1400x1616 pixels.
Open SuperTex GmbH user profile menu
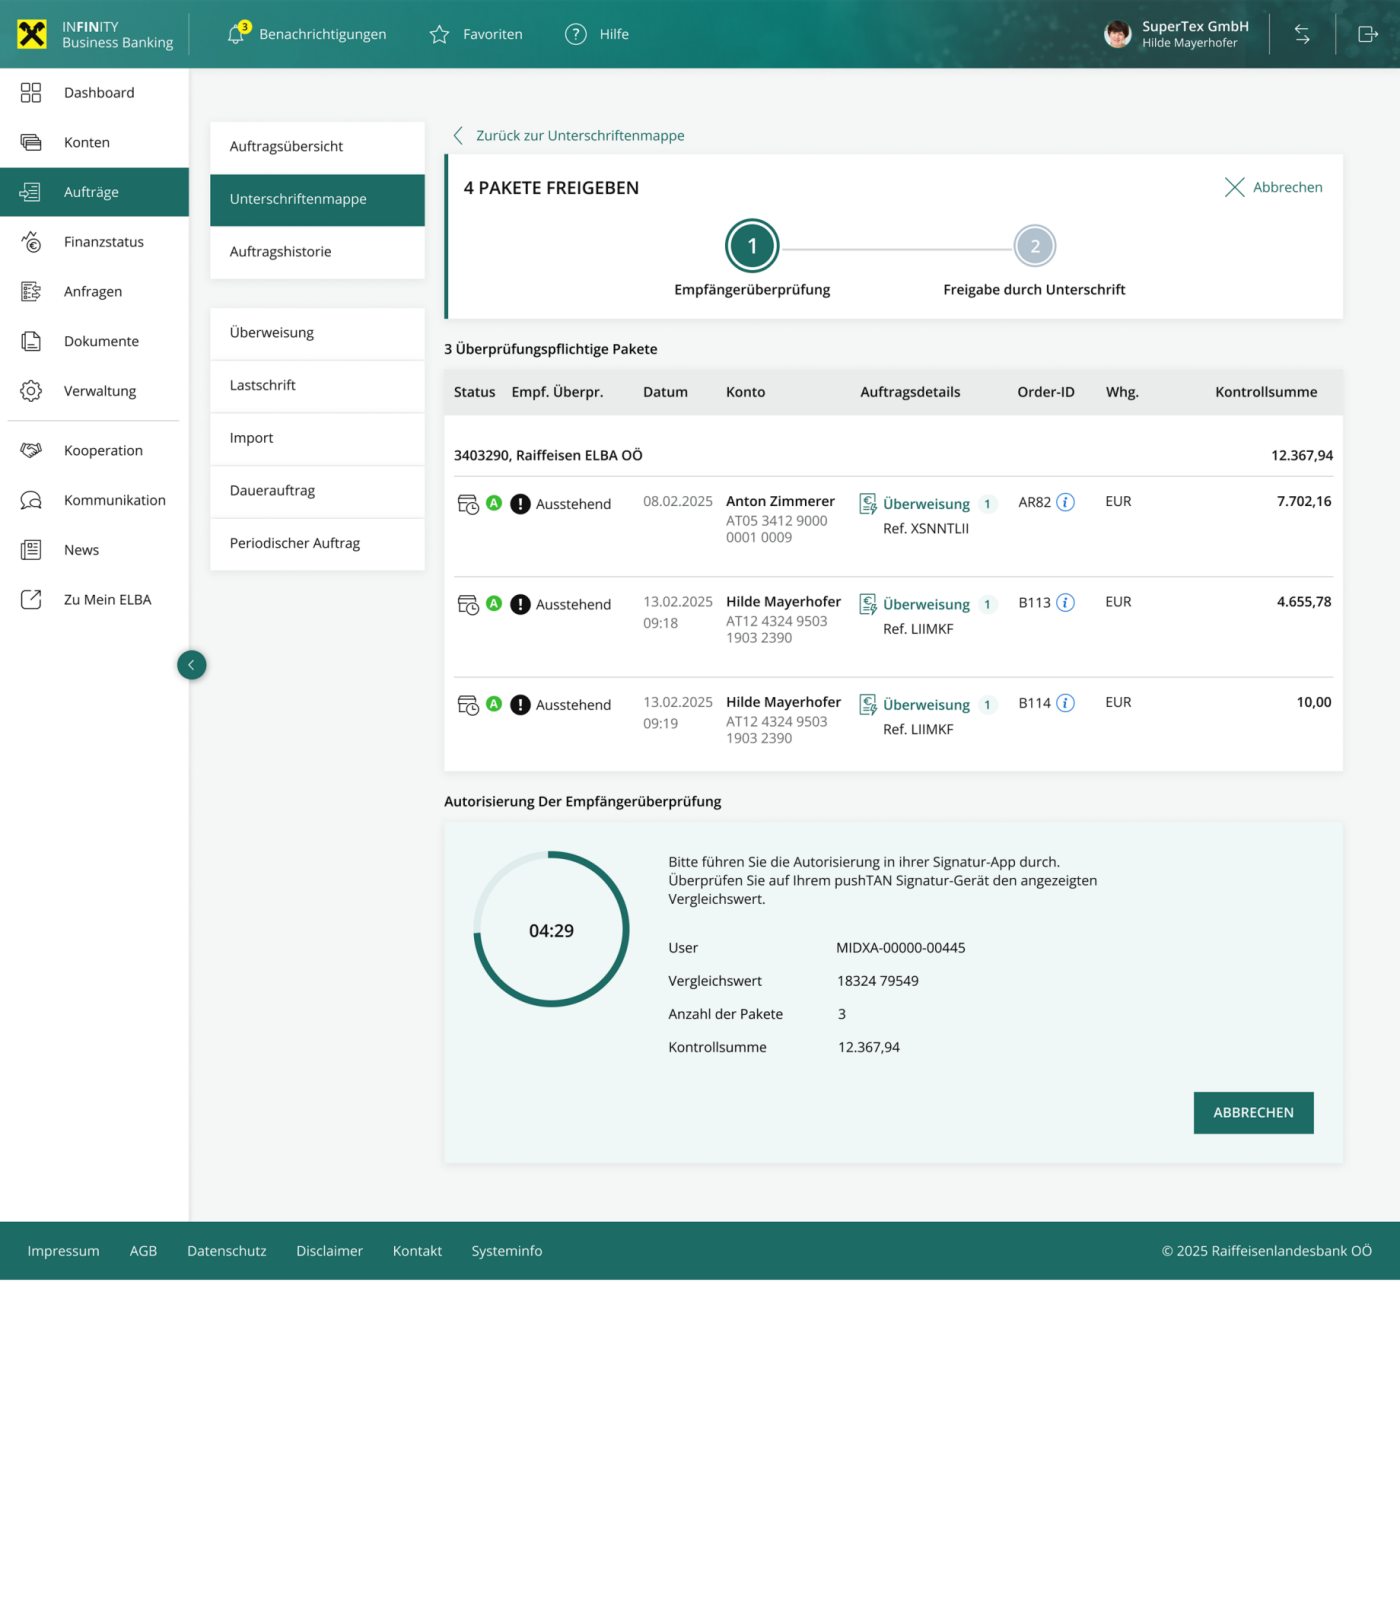(1176, 34)
